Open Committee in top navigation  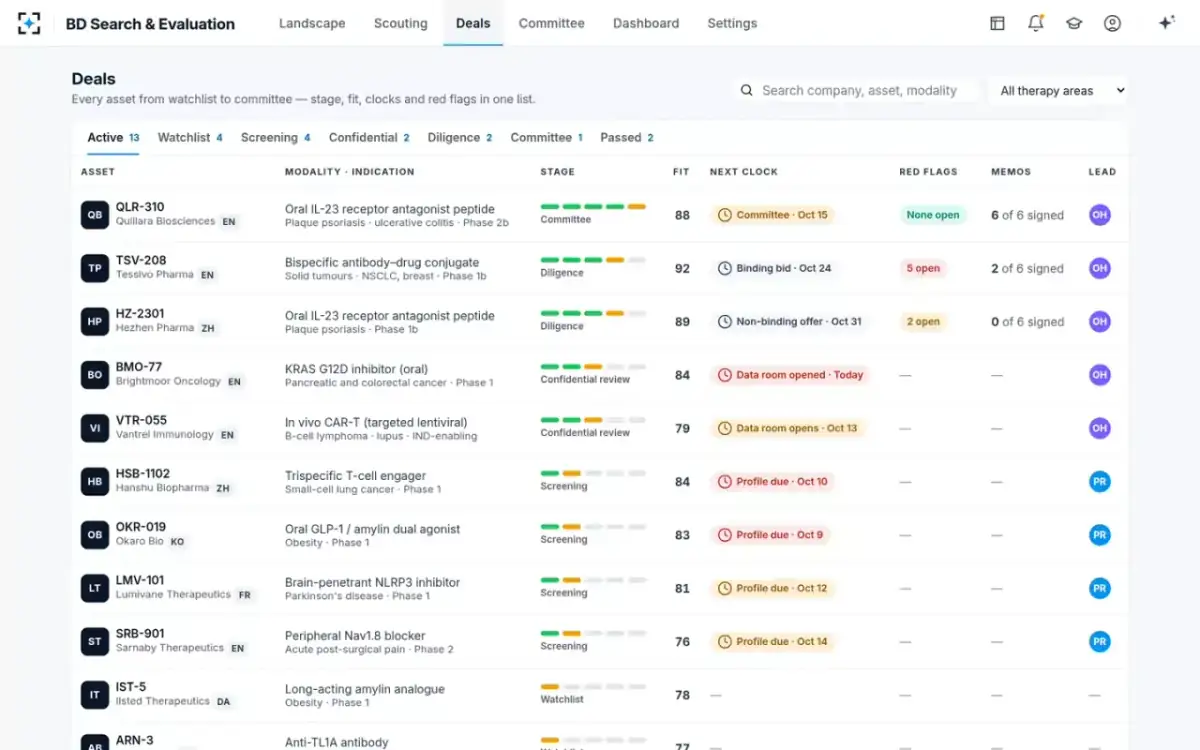tap(552, 23)
